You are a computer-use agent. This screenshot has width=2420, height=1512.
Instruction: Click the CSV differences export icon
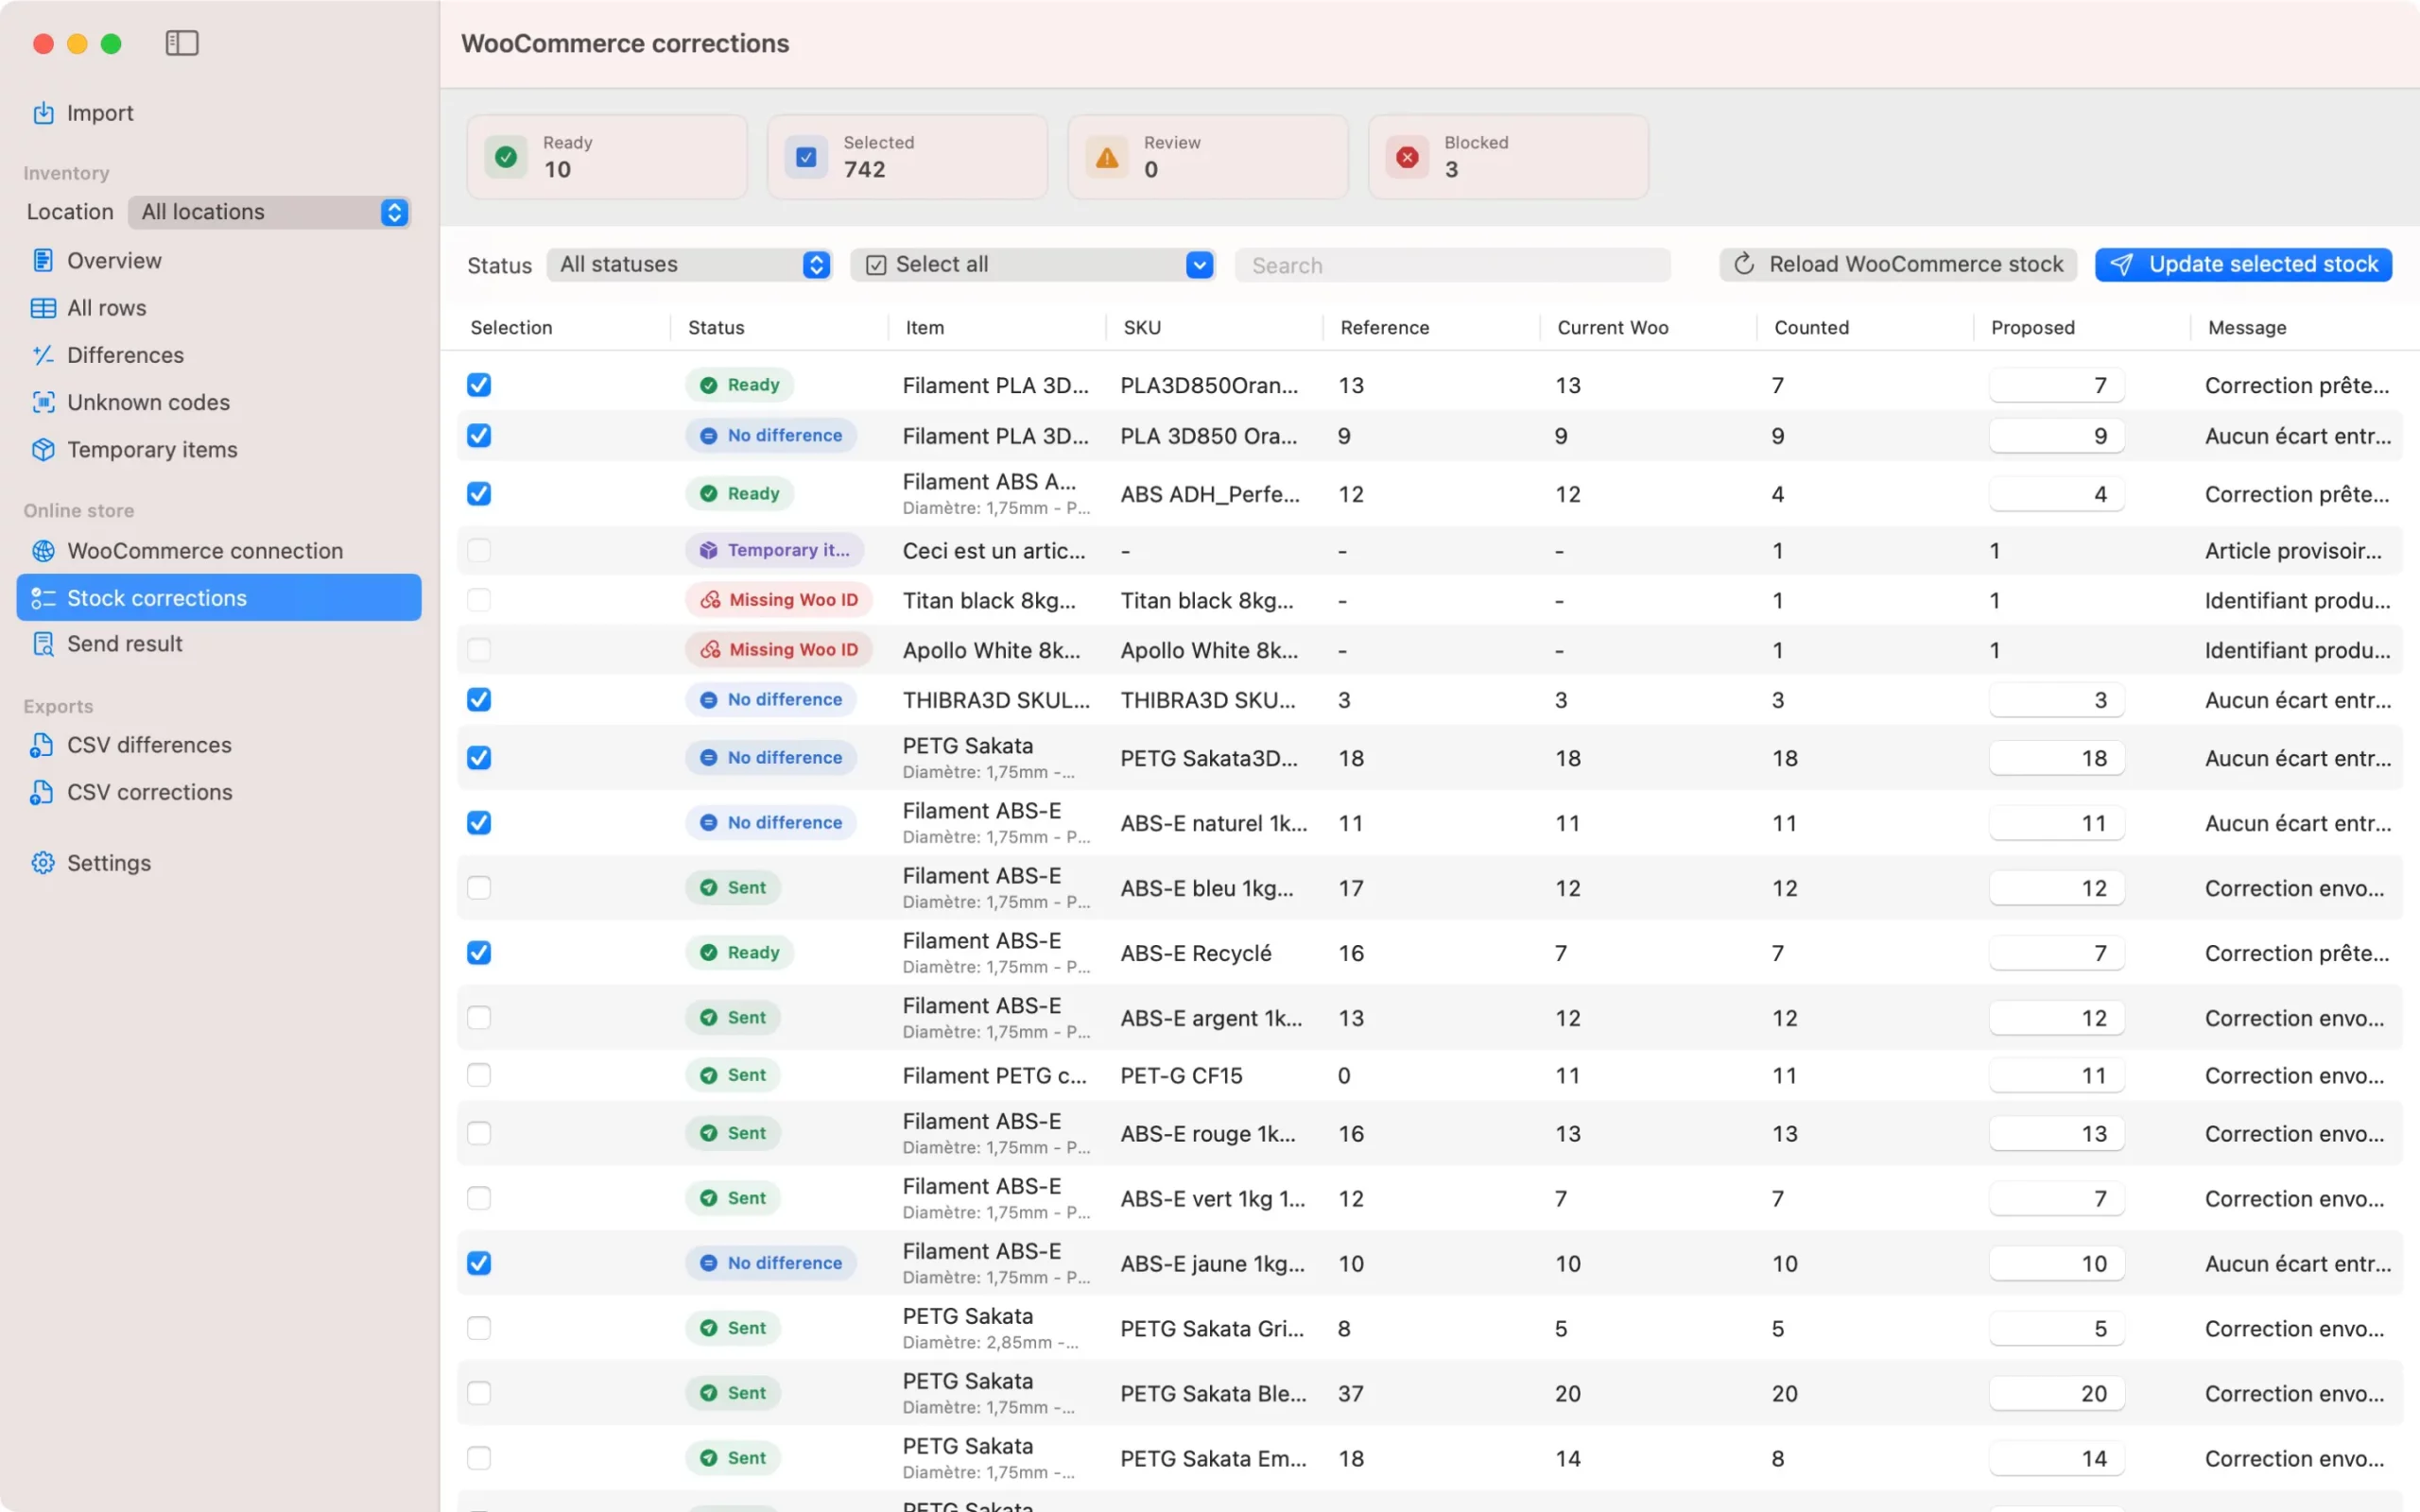42,745
